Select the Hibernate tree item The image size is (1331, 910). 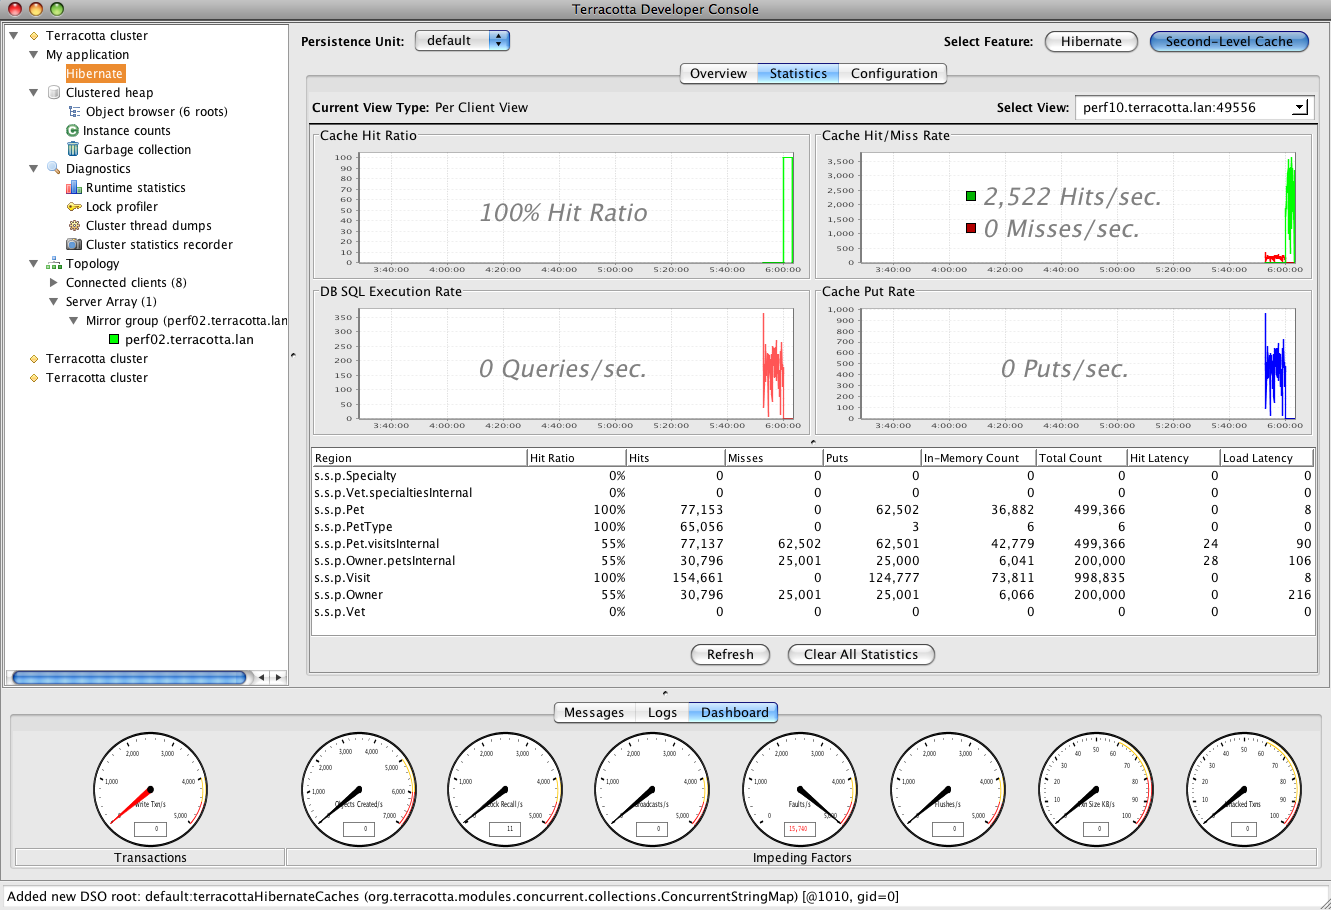(95, 74)
